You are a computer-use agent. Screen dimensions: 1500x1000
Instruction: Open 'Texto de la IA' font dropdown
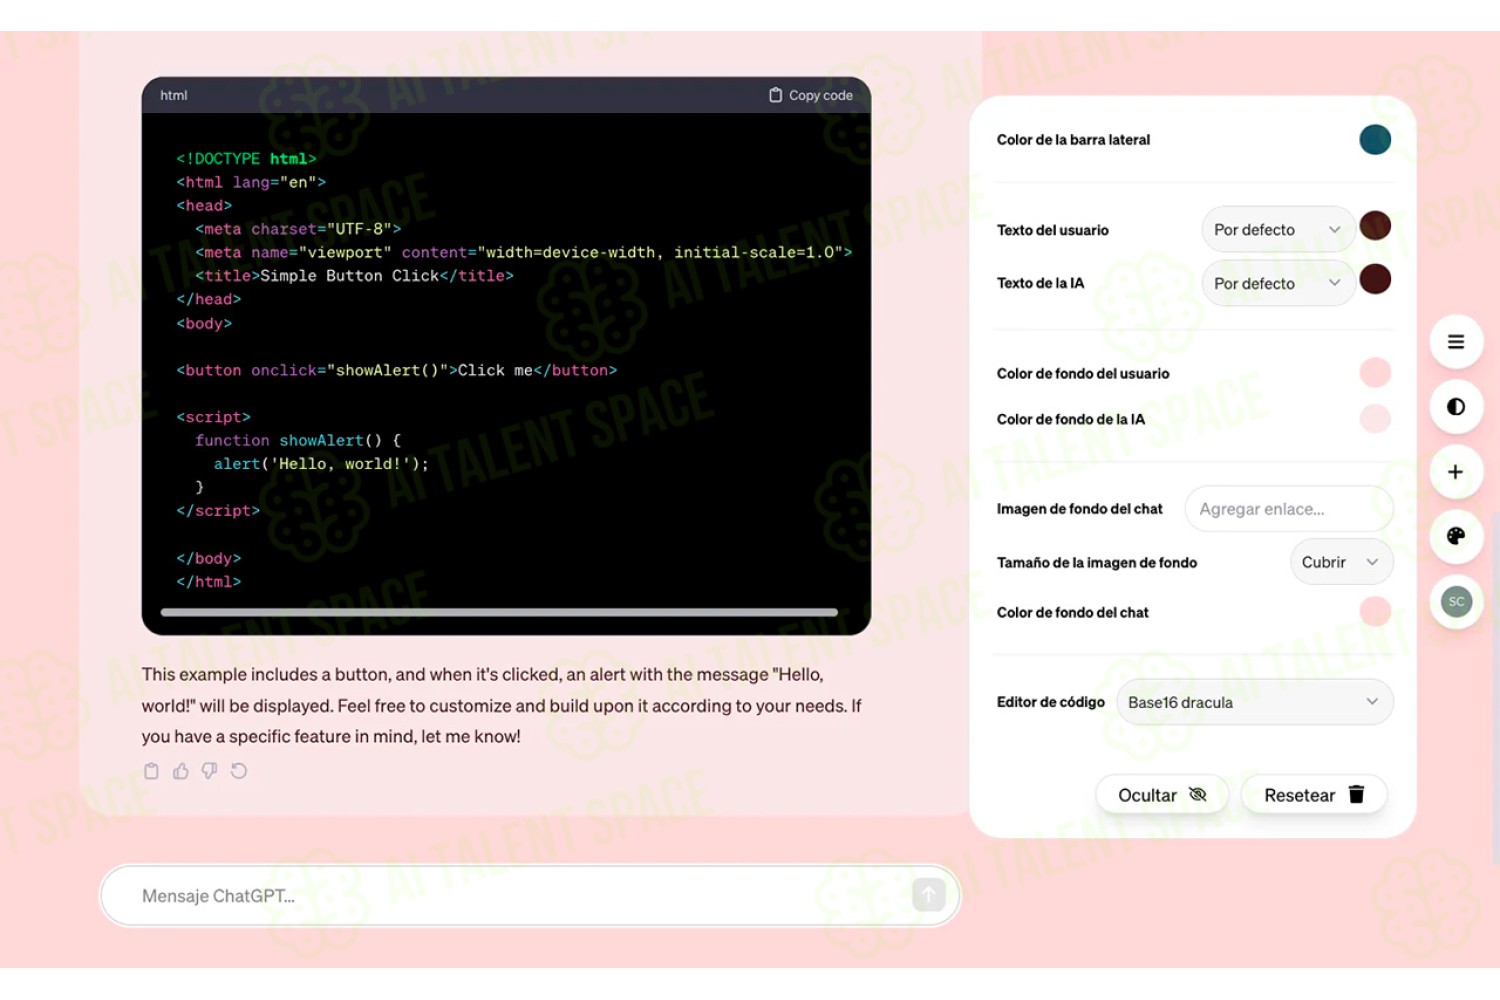pos(1277,284)
